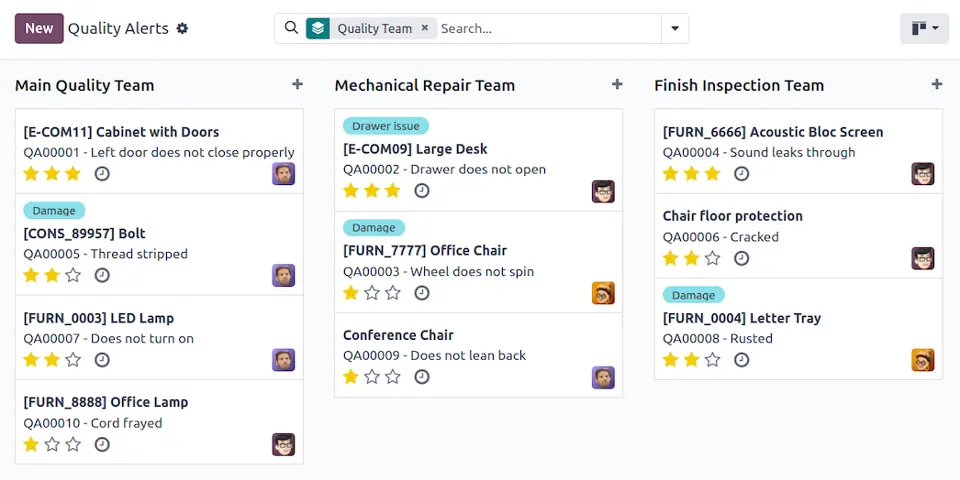Add a card to Finish Inspection Team column
Screen dimensions: 960x480
click(936, 85)
